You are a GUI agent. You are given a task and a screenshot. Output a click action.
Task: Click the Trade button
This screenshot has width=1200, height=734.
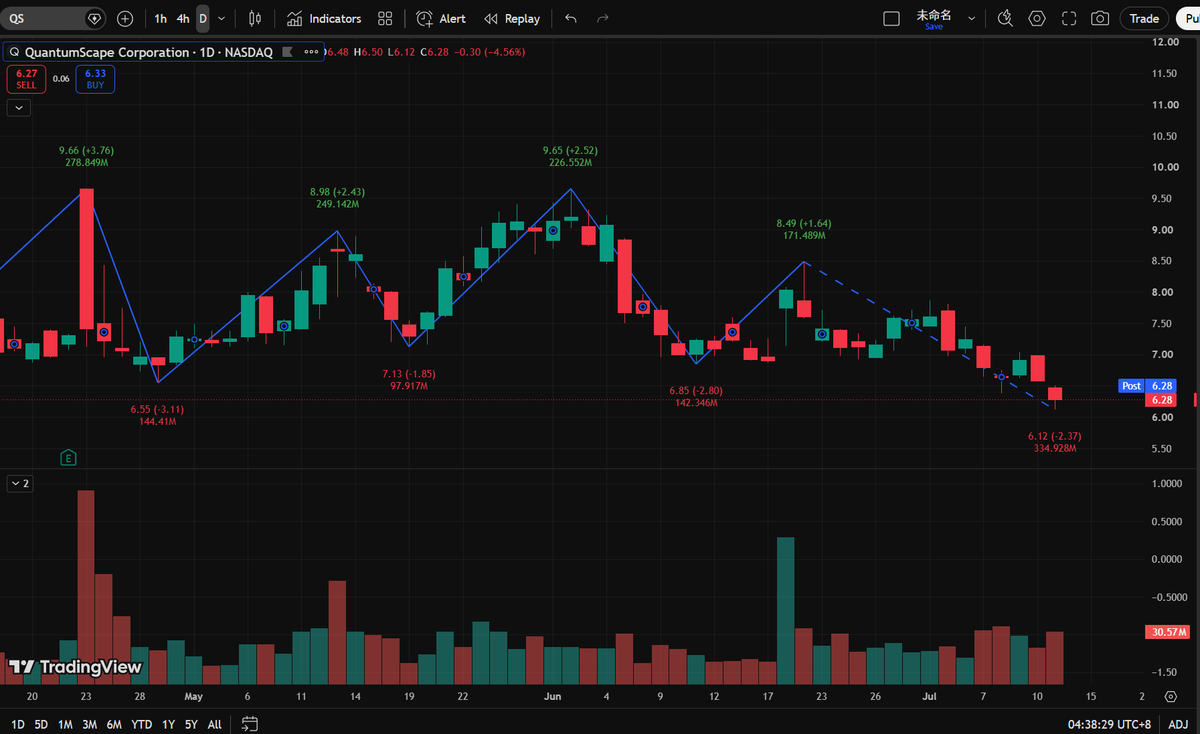coord(1144,19)
